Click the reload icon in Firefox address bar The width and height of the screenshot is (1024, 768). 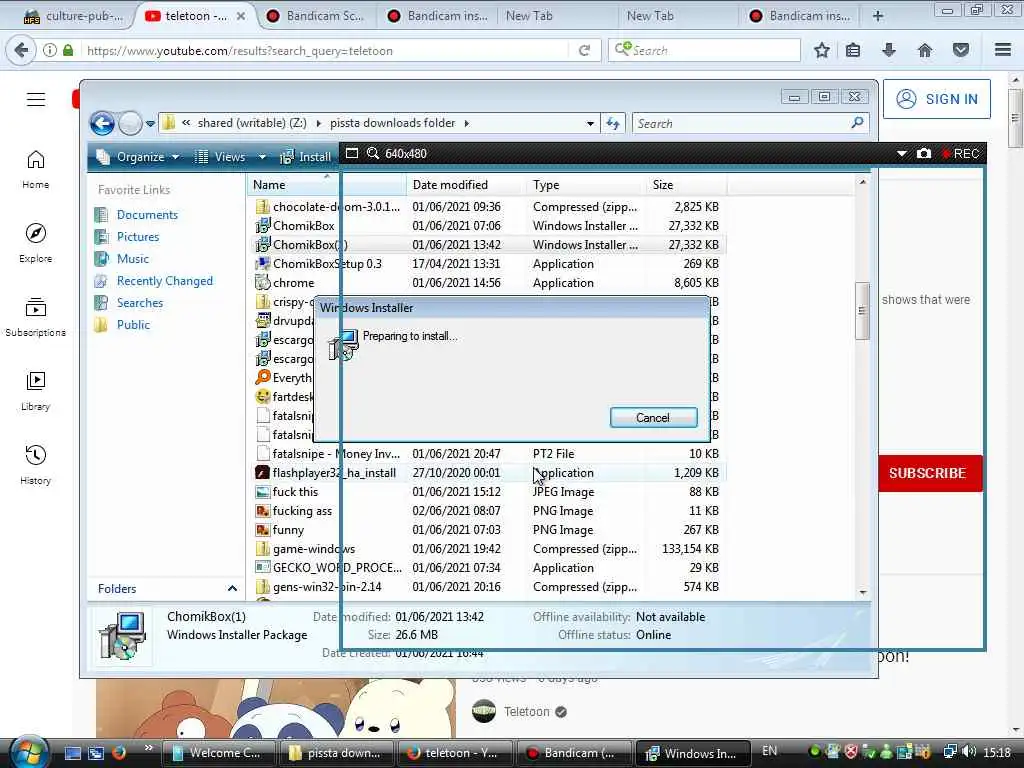(584, 50)
